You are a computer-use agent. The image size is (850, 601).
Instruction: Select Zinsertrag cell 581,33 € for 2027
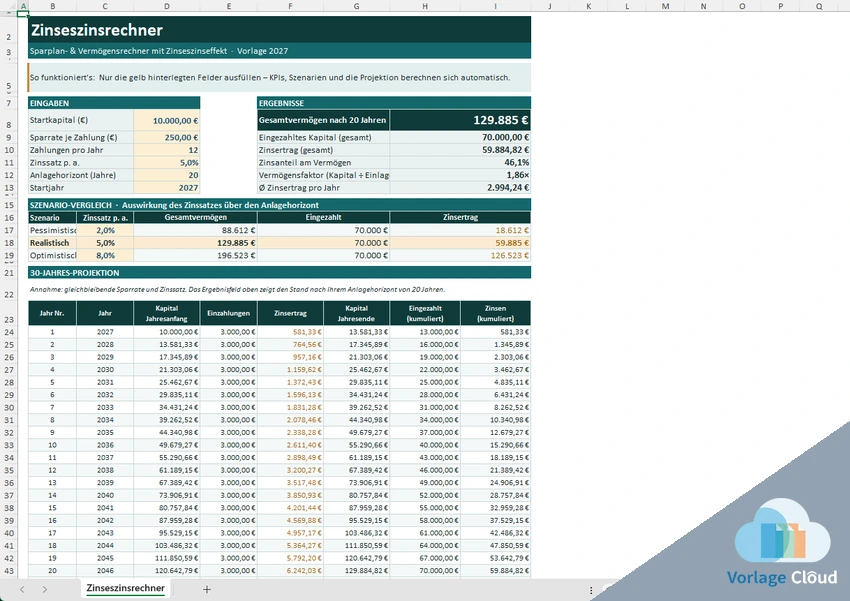tap(291, 332)
